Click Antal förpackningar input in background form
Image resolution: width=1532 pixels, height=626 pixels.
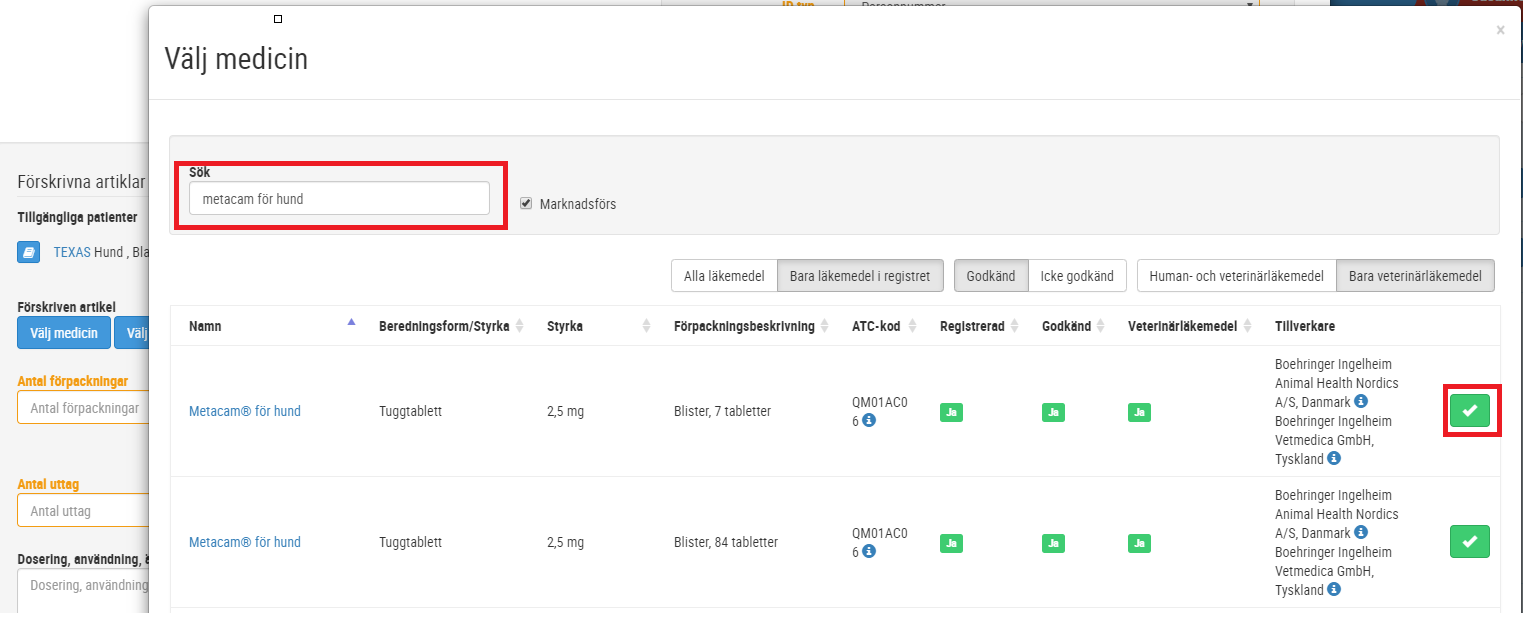click(83, 407)
